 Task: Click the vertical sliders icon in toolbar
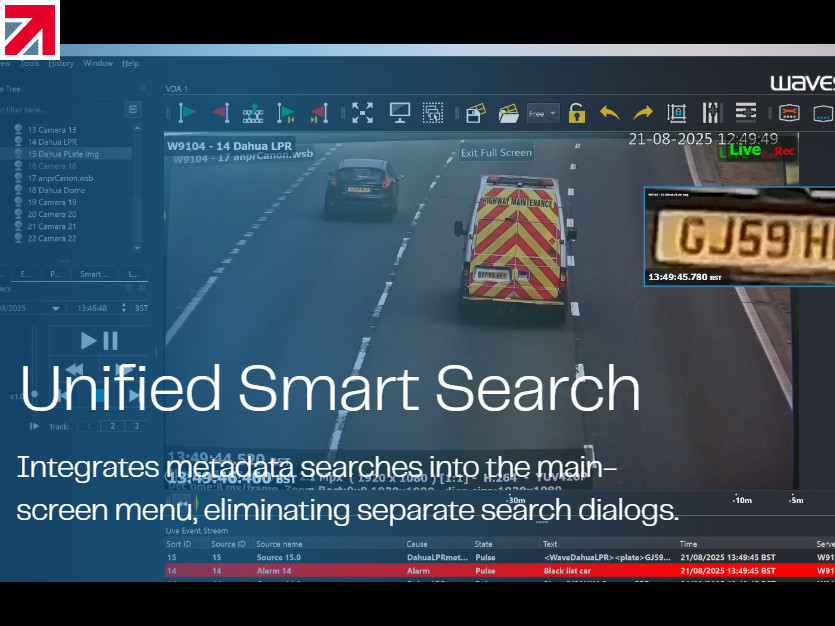[711, 113]
